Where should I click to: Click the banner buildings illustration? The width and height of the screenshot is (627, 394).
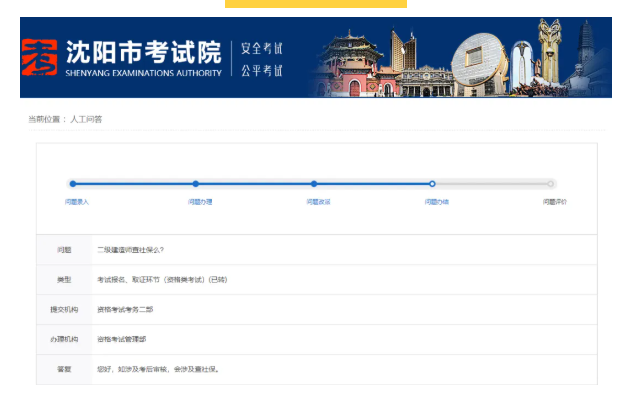[460, 58]
